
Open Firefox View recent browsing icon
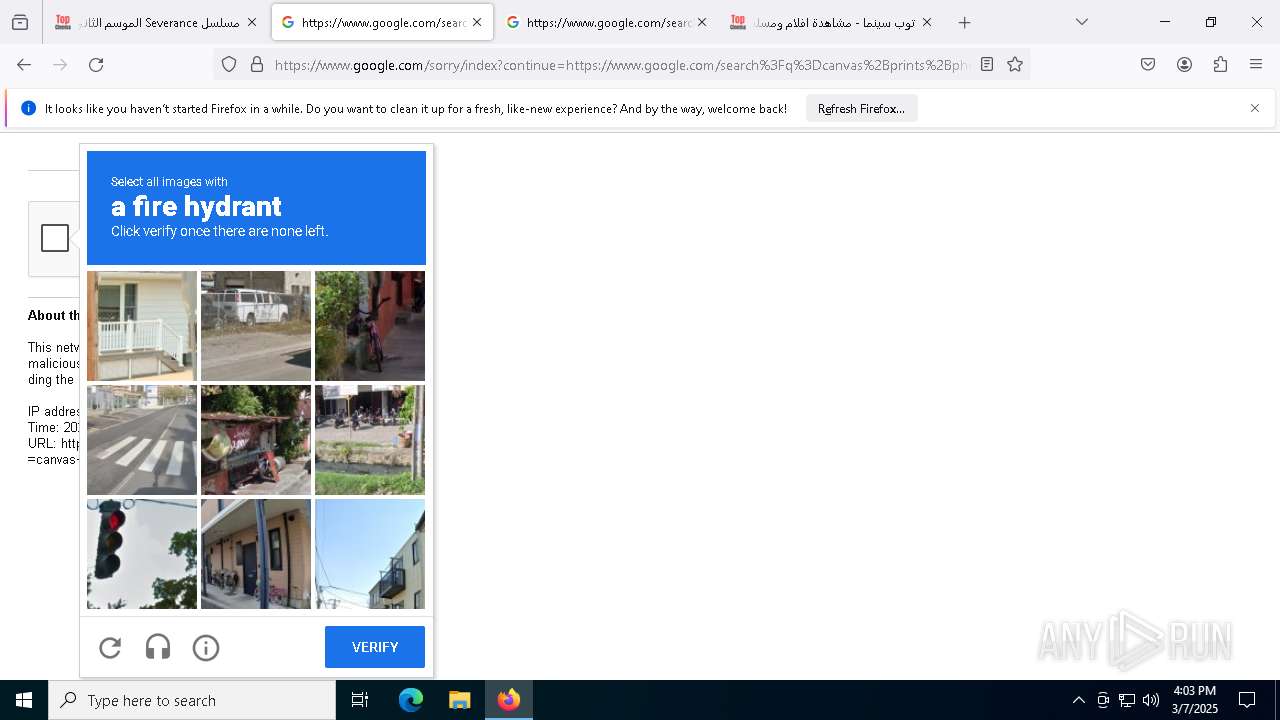[x=20, y=22]
